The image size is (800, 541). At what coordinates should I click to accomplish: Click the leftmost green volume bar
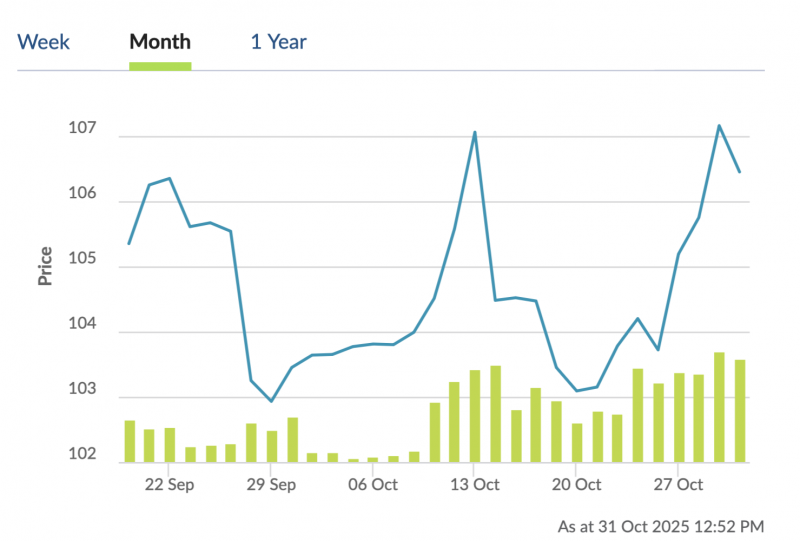click(129, 441)
